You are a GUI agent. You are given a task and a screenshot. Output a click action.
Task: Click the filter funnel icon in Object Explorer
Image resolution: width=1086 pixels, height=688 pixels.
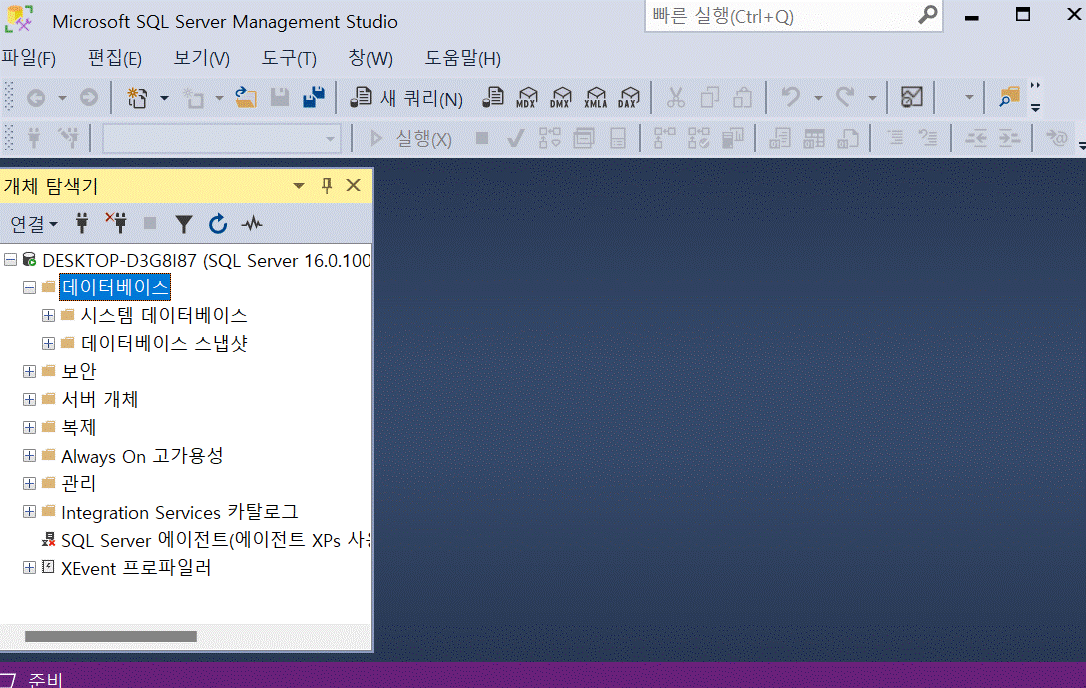184,224
